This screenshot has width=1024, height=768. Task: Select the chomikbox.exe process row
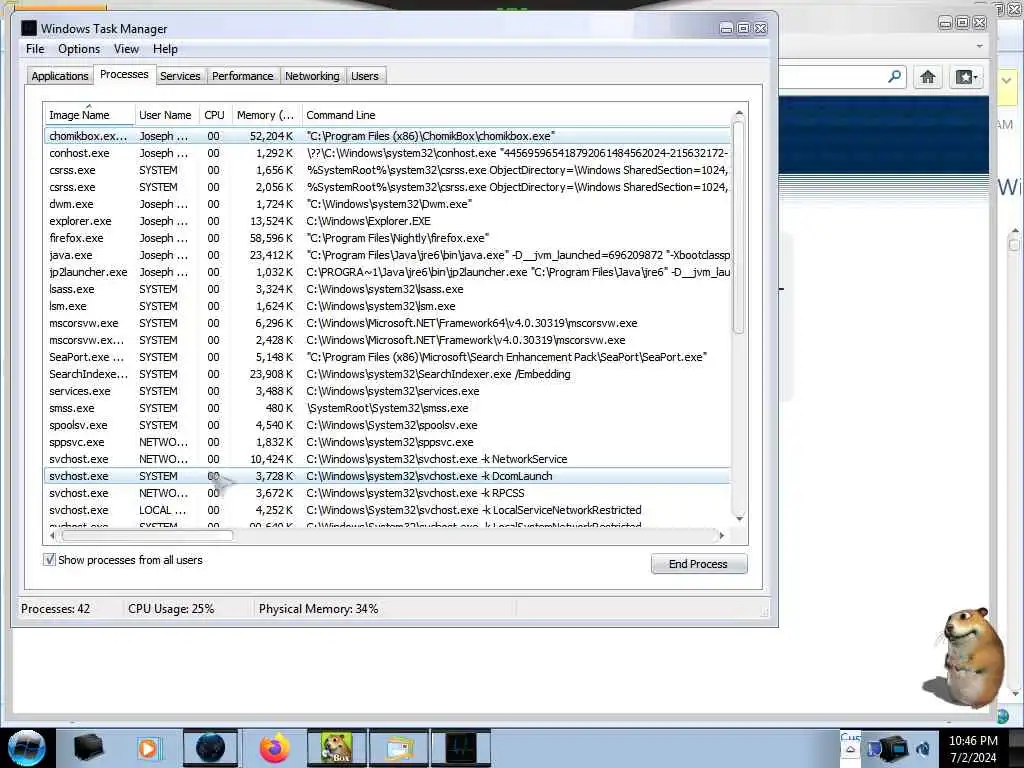[x=388, y=136]
